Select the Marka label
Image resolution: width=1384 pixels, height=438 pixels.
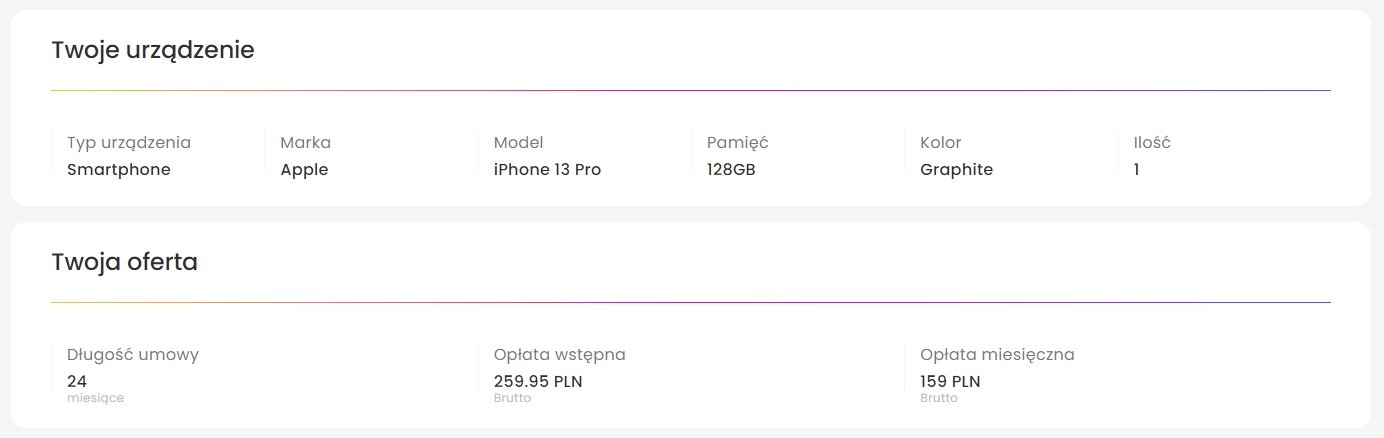[305, 143]
